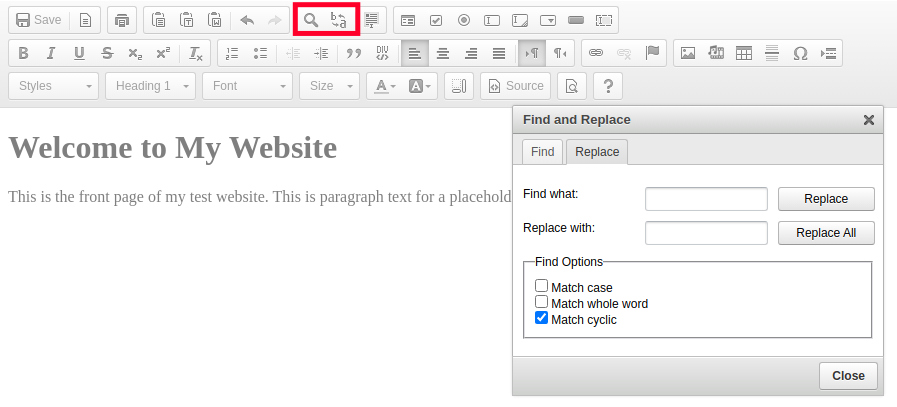Viewport: 897px width, 407px height.
Task: Insert a special character with Omega icon
Action: click(800, 53)
